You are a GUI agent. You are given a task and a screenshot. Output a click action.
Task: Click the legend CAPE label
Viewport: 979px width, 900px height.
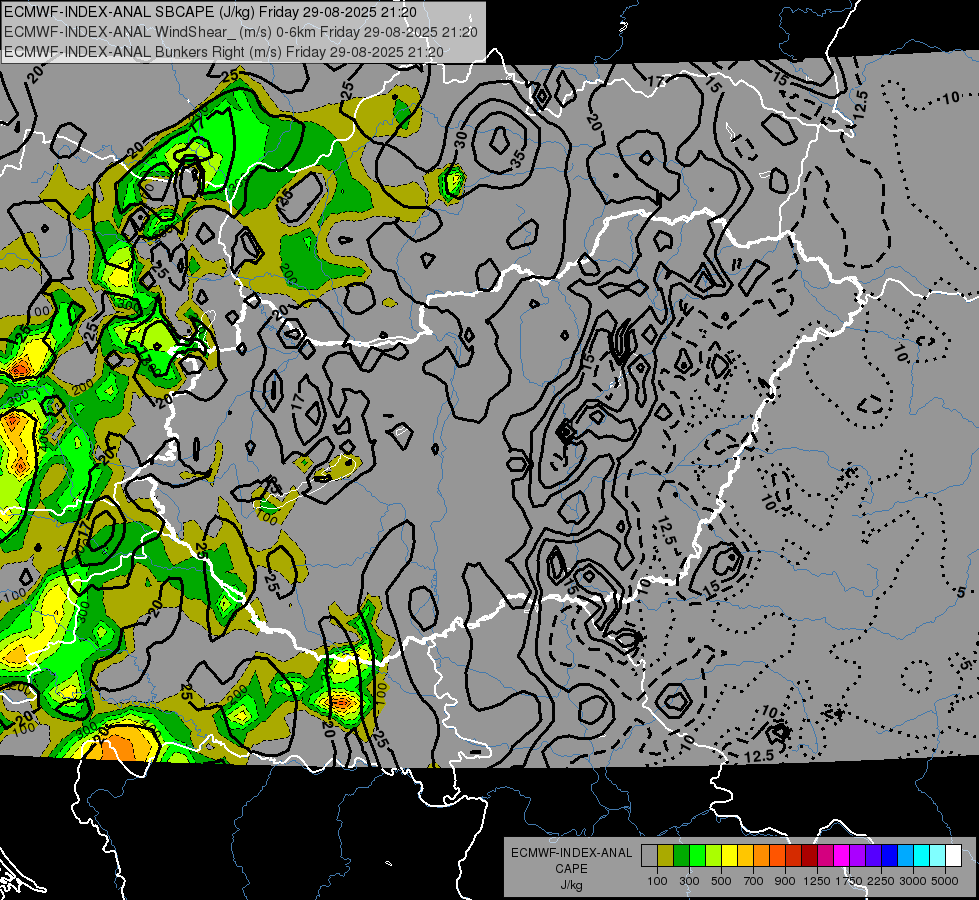tap(571, 869)
